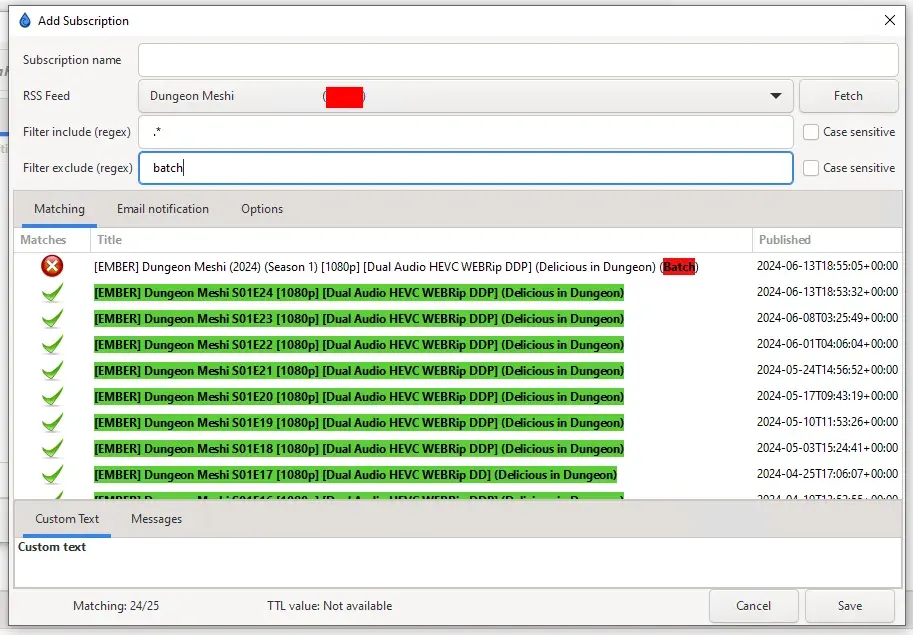The height and width of the screenshot is (635, 913).
Task: Switch to the Messages tab
Action: point(157,519)
